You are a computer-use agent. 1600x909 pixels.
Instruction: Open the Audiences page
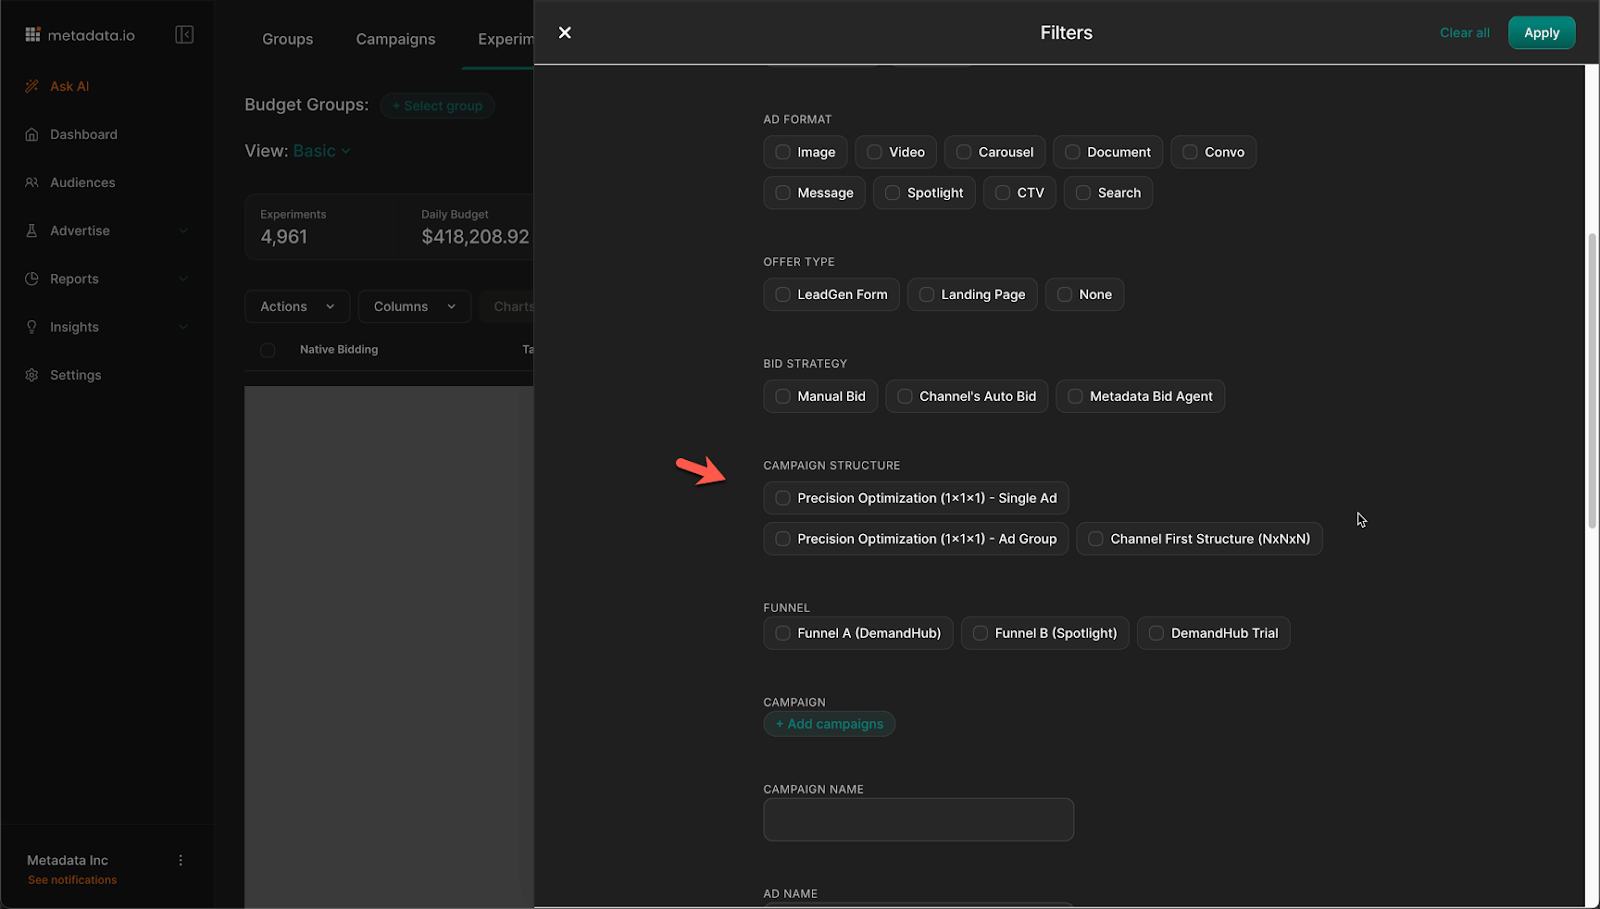coord(31,182)
